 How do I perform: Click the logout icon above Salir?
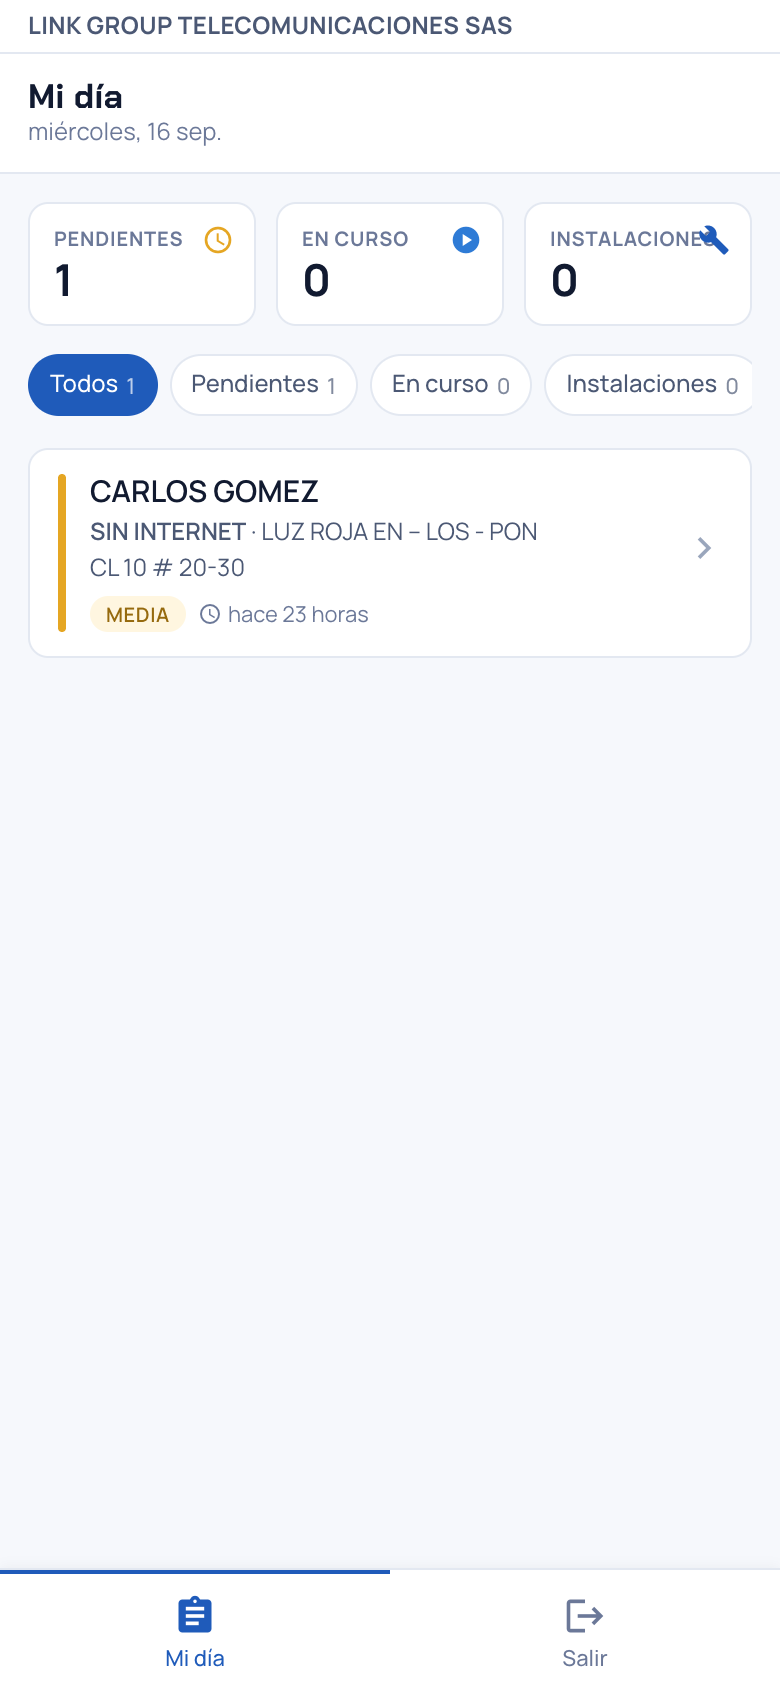(585, 1615)
